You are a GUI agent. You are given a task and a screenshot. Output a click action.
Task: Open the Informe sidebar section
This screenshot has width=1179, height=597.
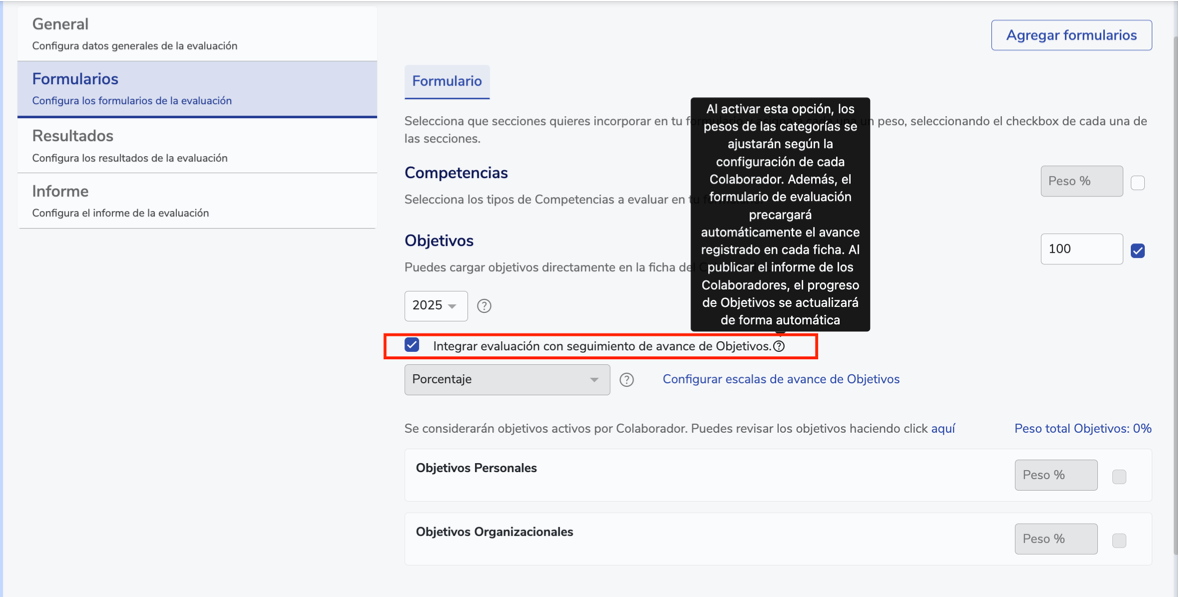(x=197, y=200)
